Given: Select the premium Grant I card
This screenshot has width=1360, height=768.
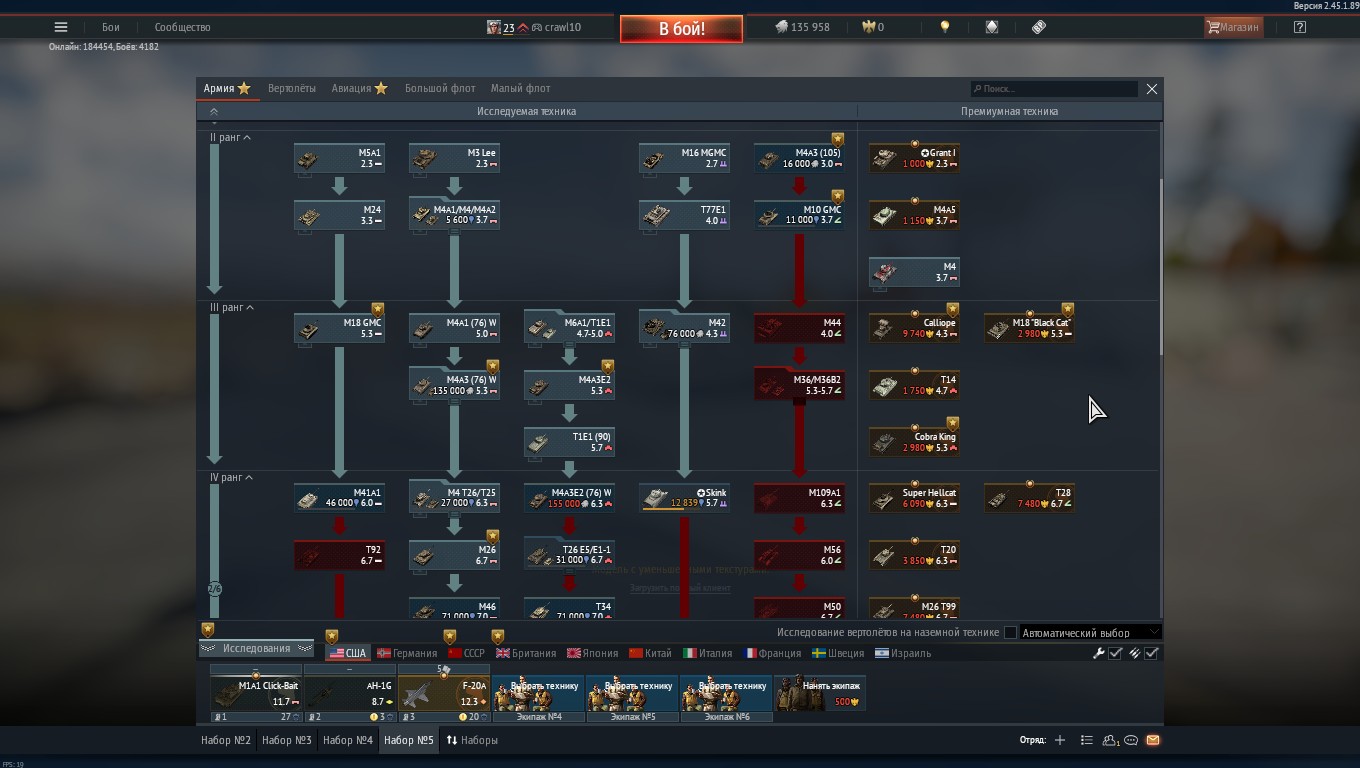Looking at the screenshot, I should (x=914, y=158).
